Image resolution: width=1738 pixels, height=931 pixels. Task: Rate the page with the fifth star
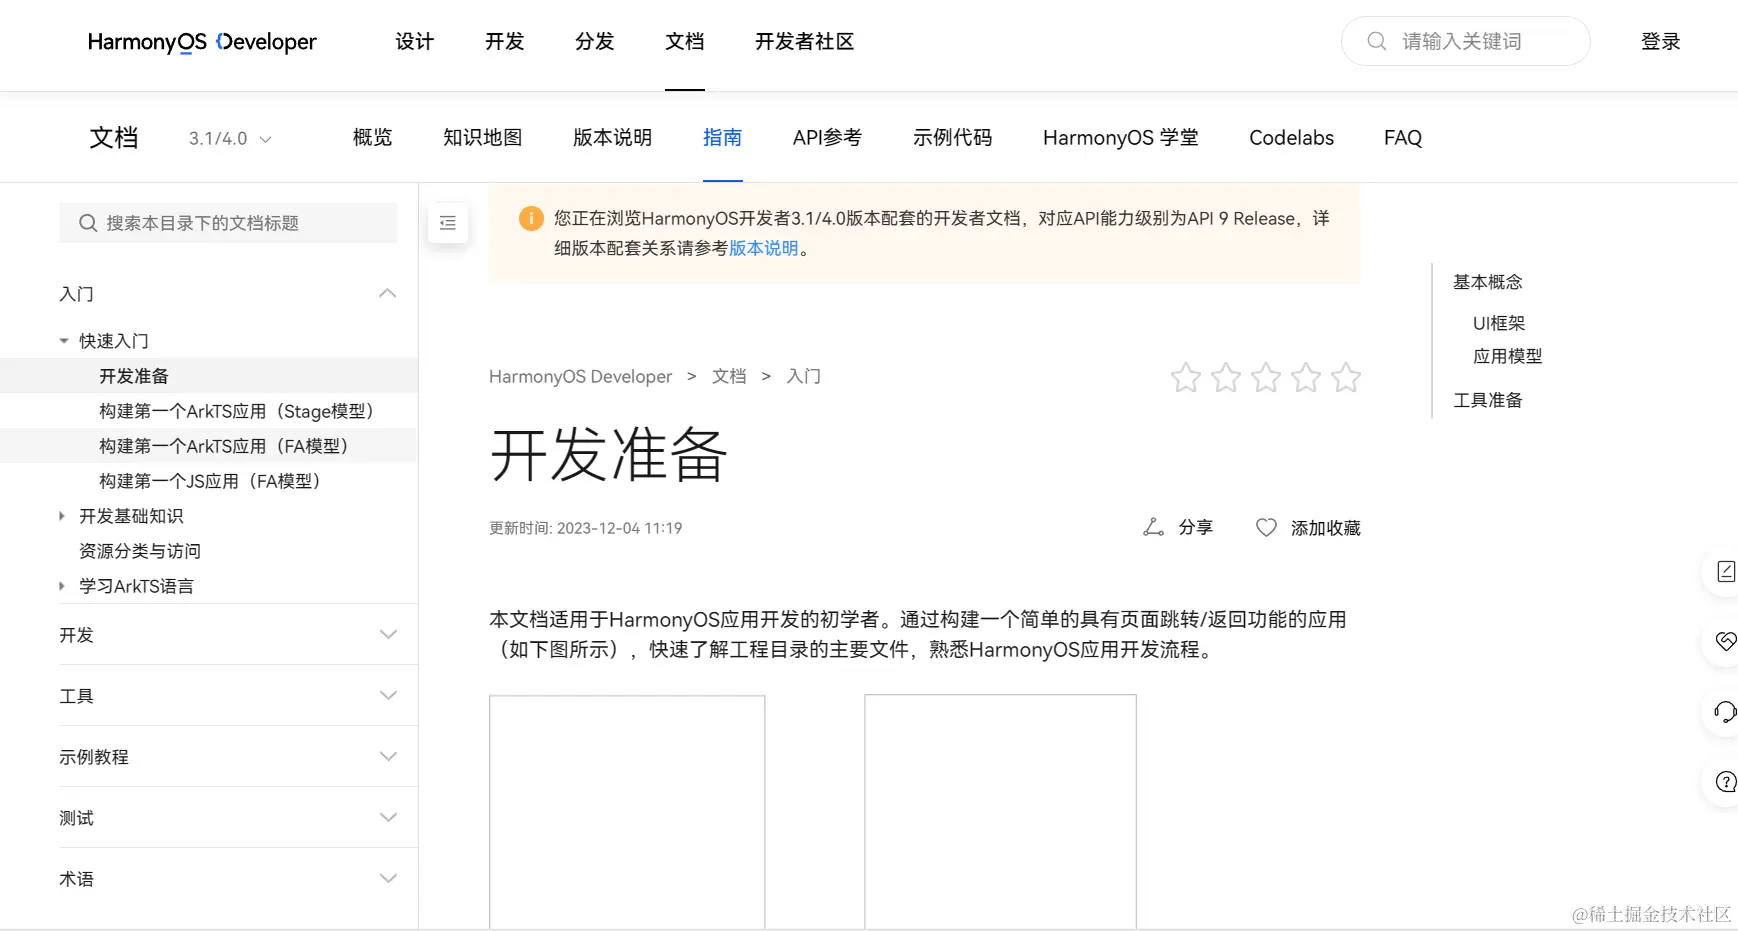point(1346,377)
